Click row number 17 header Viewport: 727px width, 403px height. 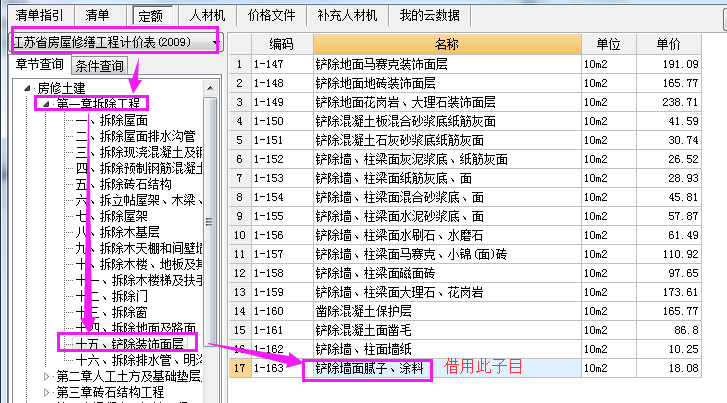point(240,368)
